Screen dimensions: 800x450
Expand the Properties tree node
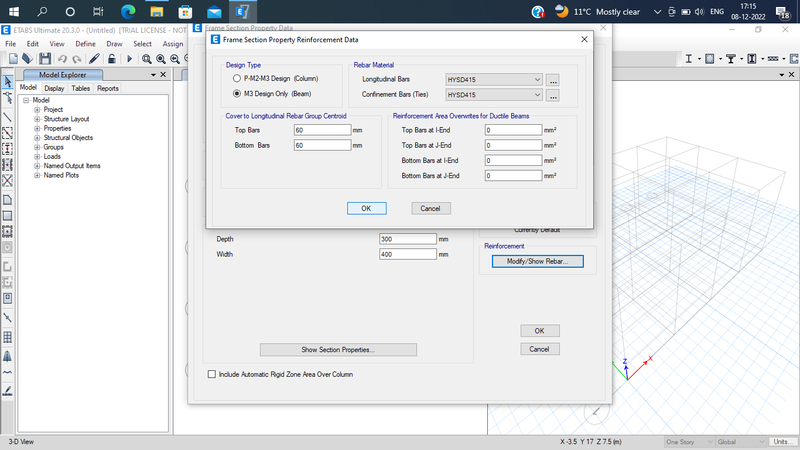[37, 129]
